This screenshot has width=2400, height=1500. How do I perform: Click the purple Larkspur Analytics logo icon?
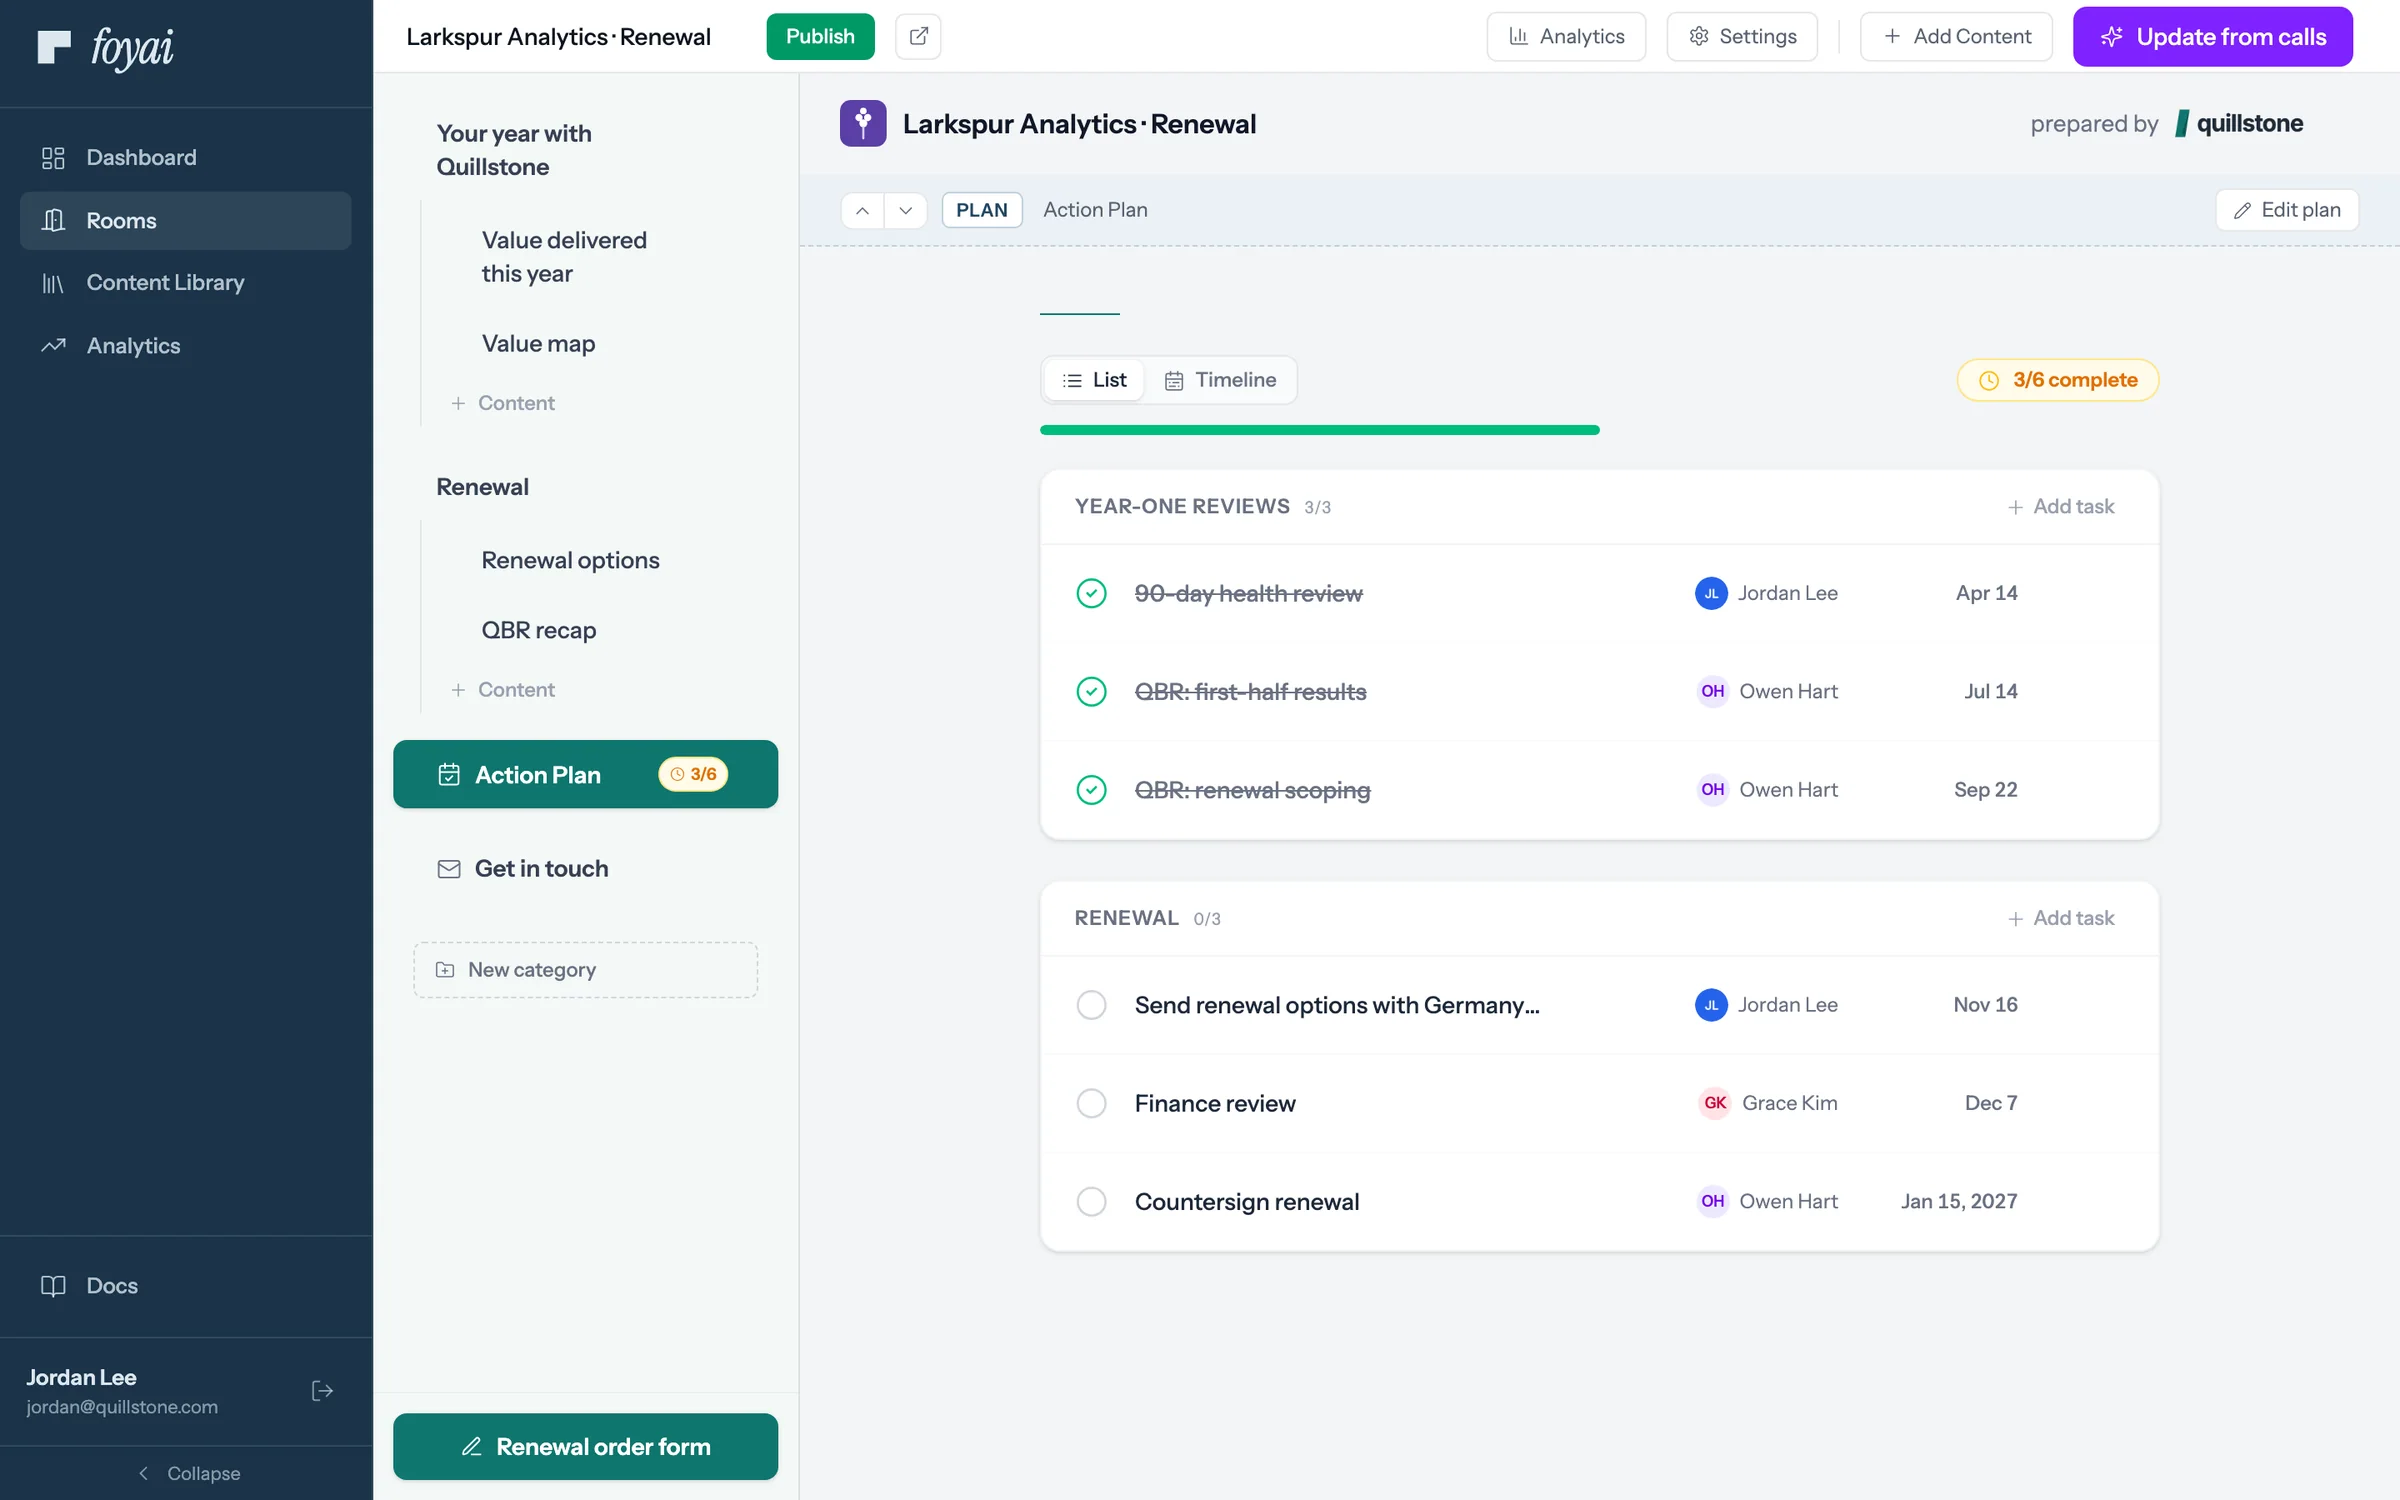(x=863, y=124)
